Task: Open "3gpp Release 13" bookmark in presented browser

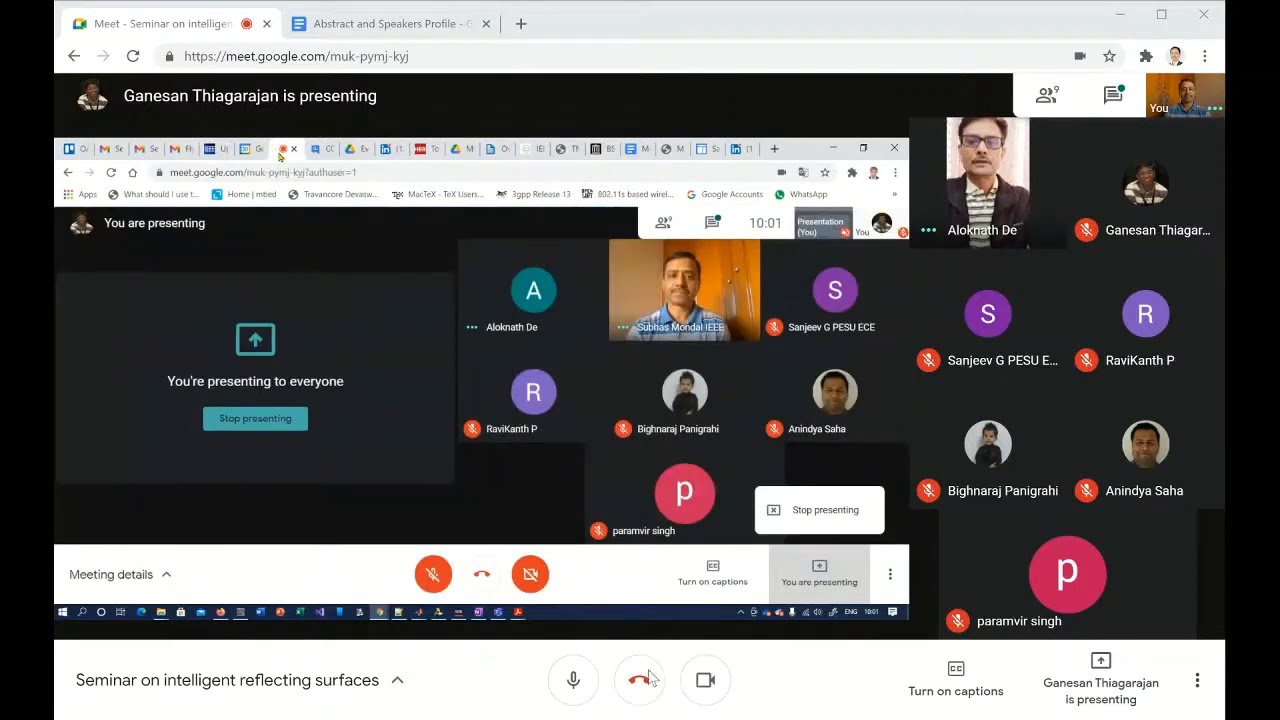Action: 534,194
